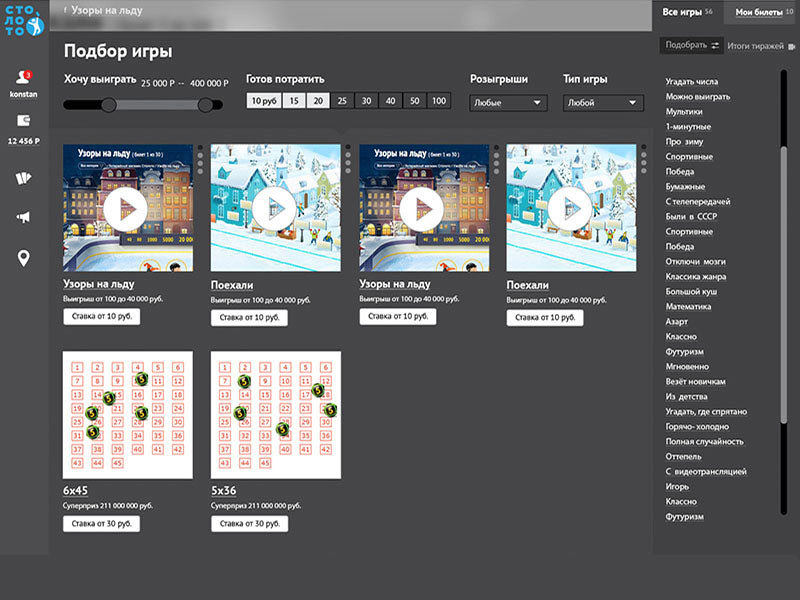The height and width of the screenshot is (600, 800).
Task: Click Ставка от 30 руб. under 6x45
Action: (x=101, y=523)
